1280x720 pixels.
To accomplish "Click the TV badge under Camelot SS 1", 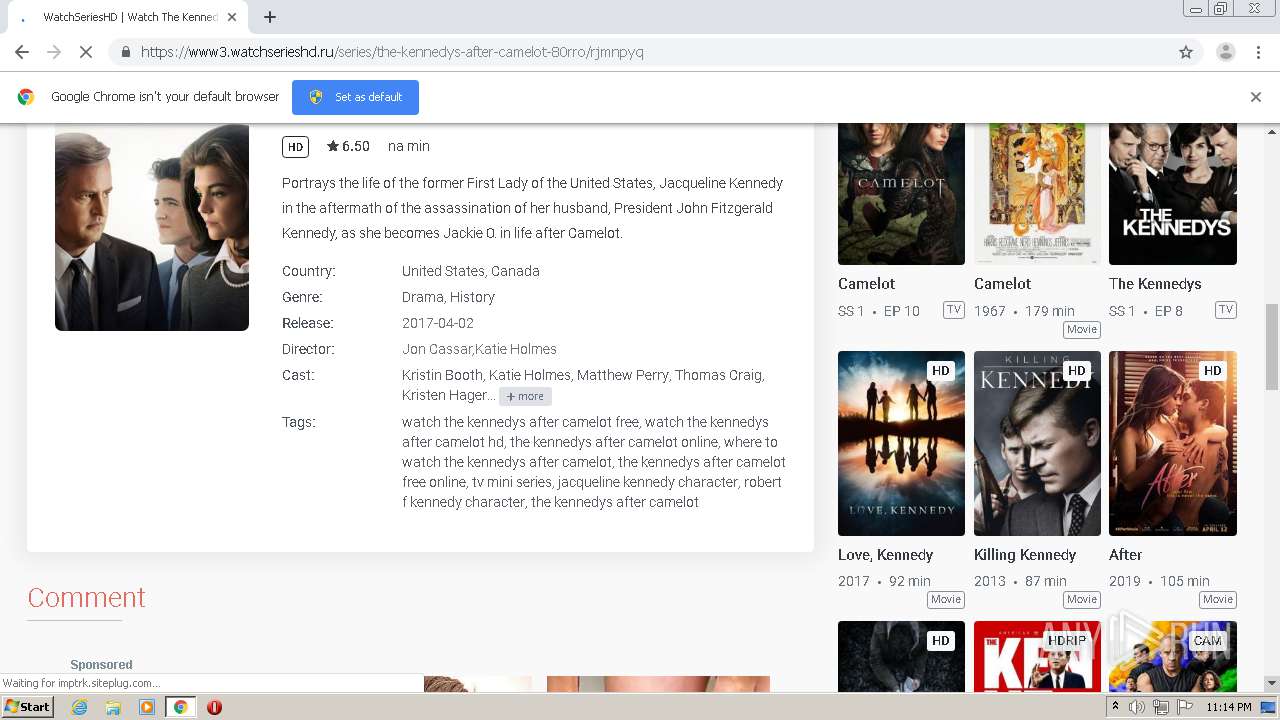I will click(954, 310).
